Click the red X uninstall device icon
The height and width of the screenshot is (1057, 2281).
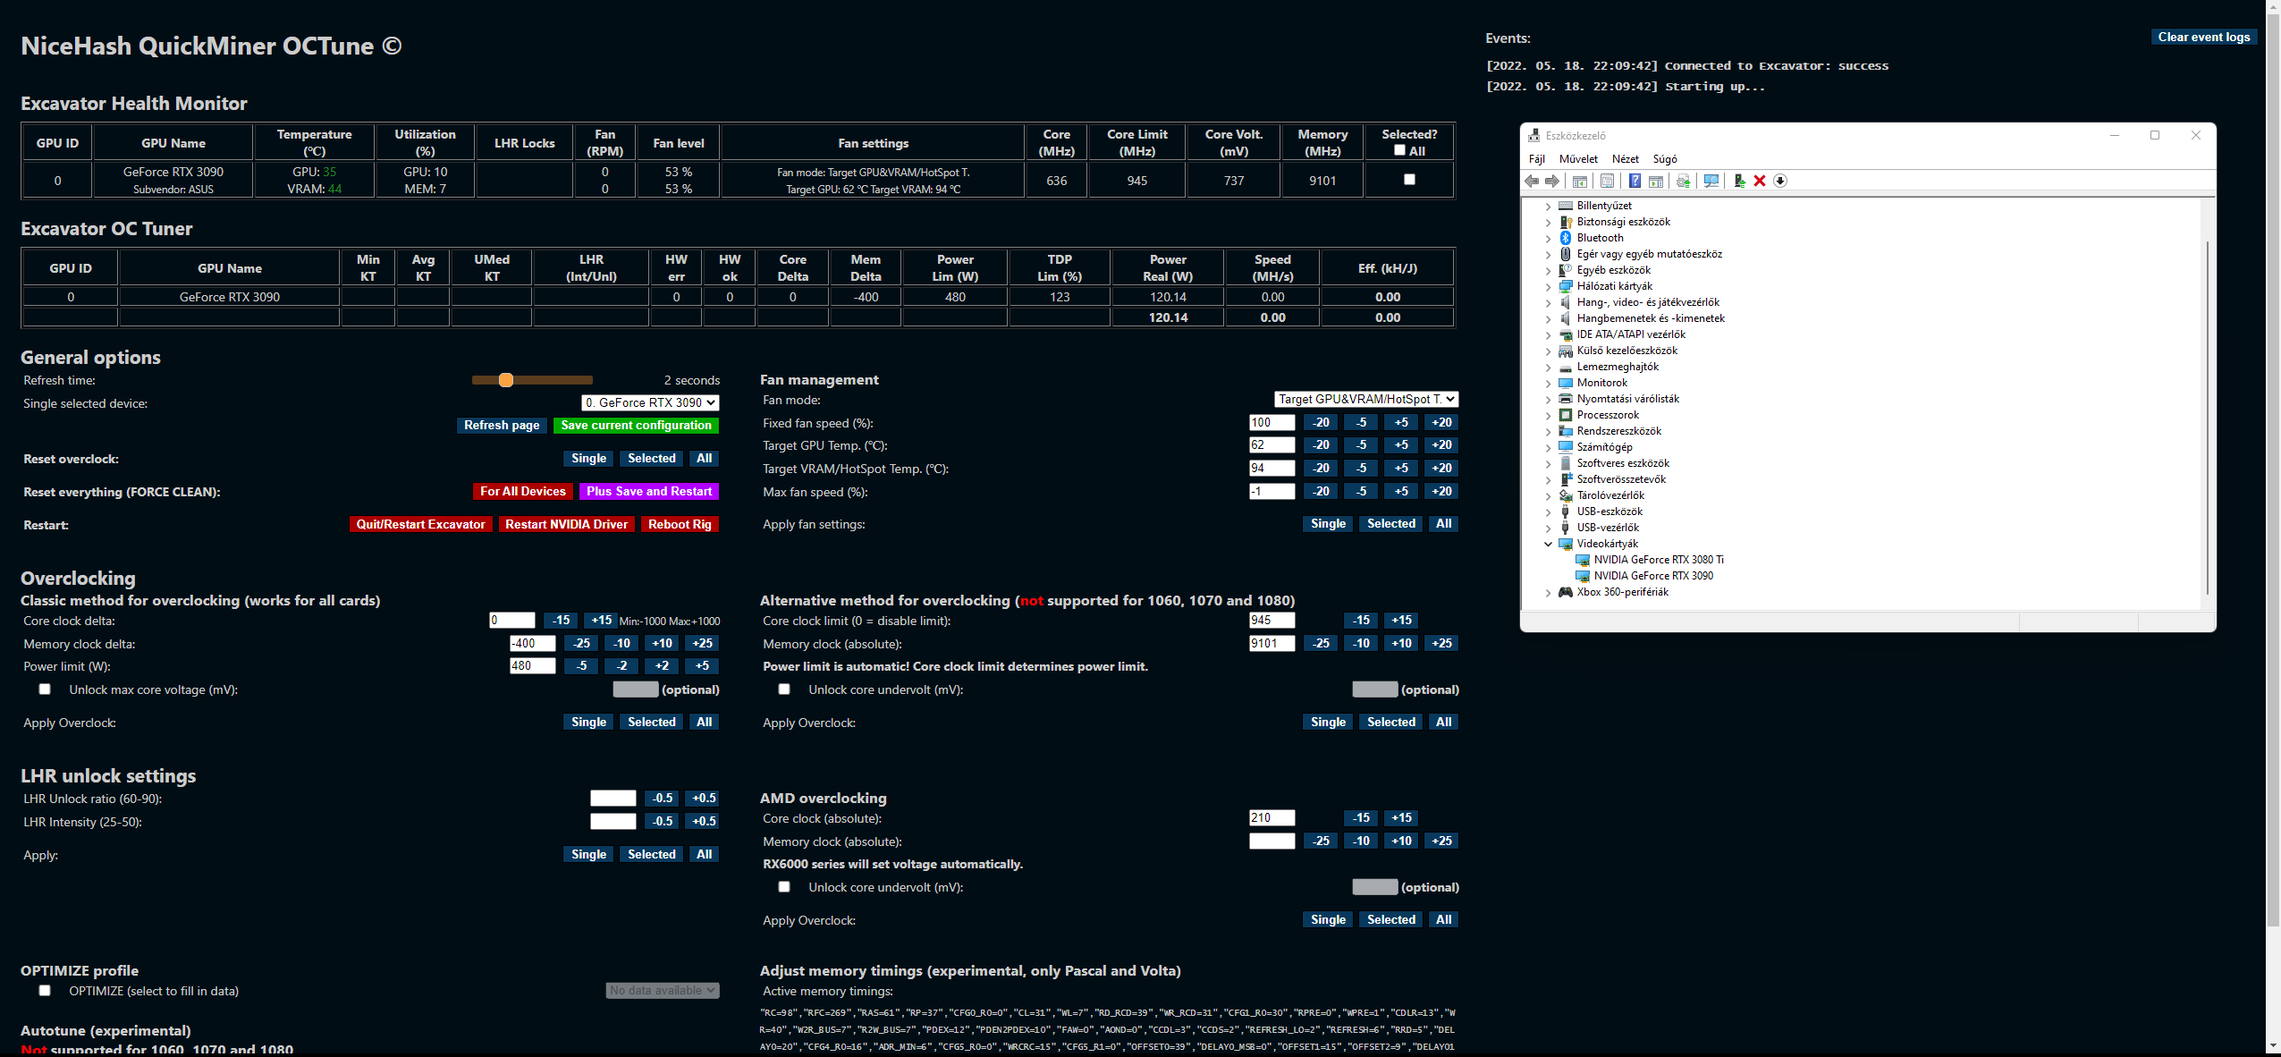coord(1760,181)
